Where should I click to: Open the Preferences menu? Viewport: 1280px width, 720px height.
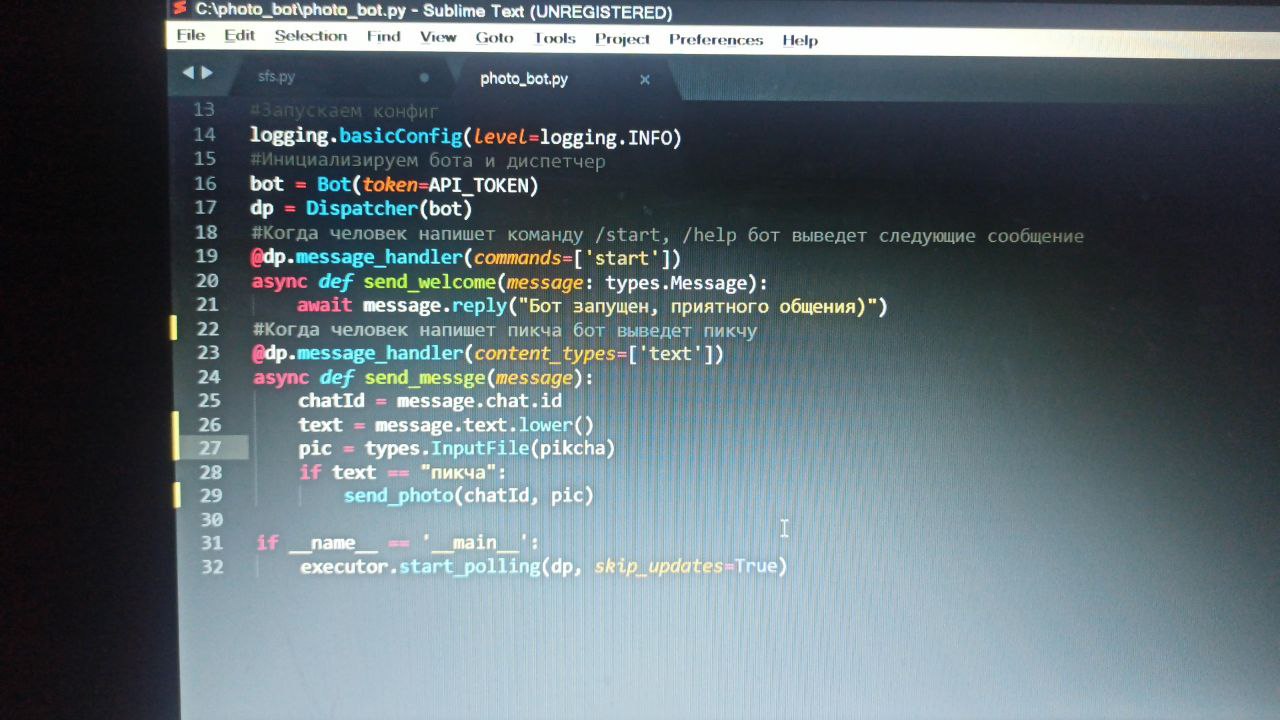tap(716, 40)
